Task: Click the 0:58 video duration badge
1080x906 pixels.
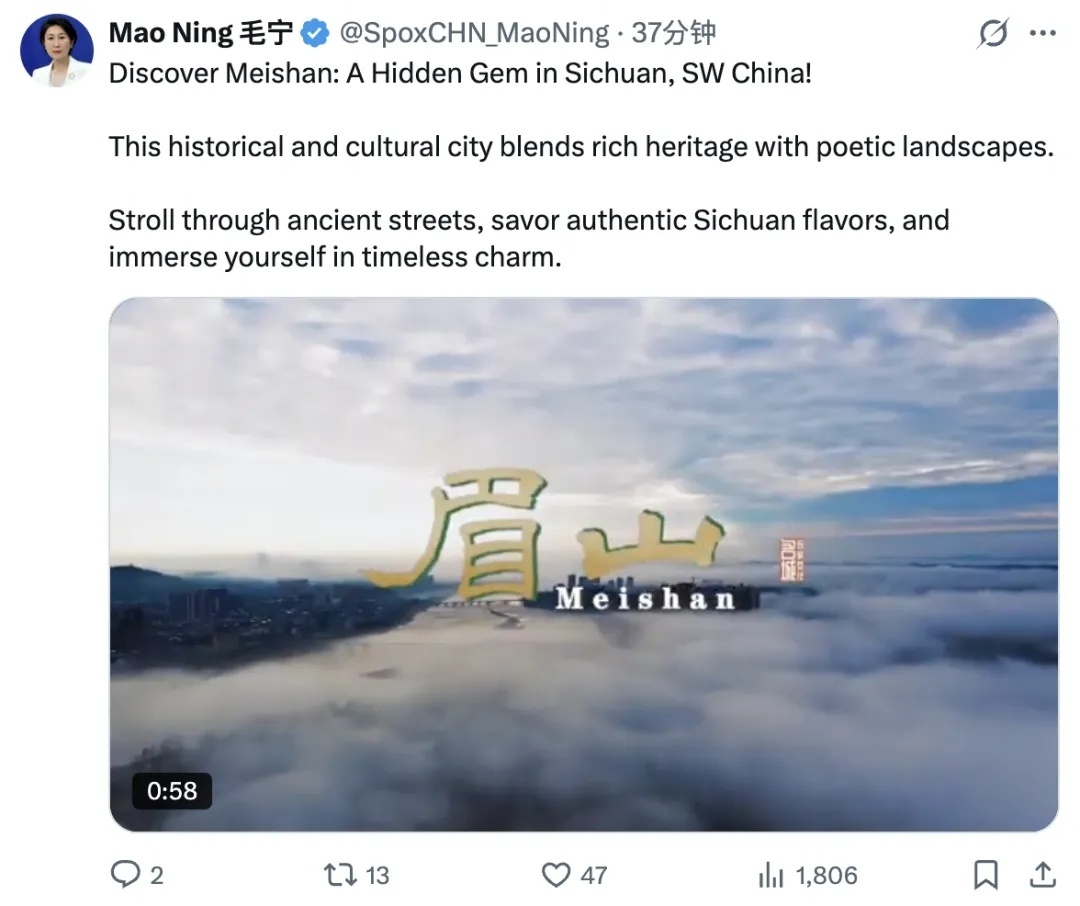Action: click(x=172, y=791)
